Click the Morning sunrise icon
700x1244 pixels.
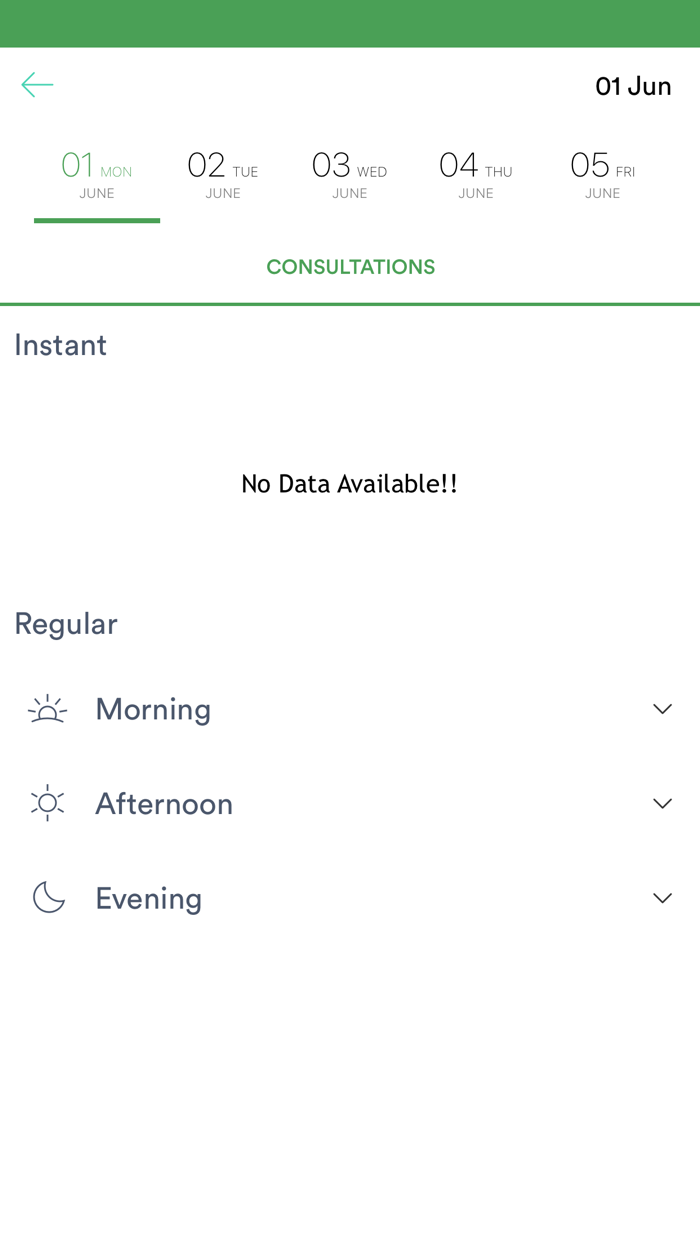click(47, 709)
